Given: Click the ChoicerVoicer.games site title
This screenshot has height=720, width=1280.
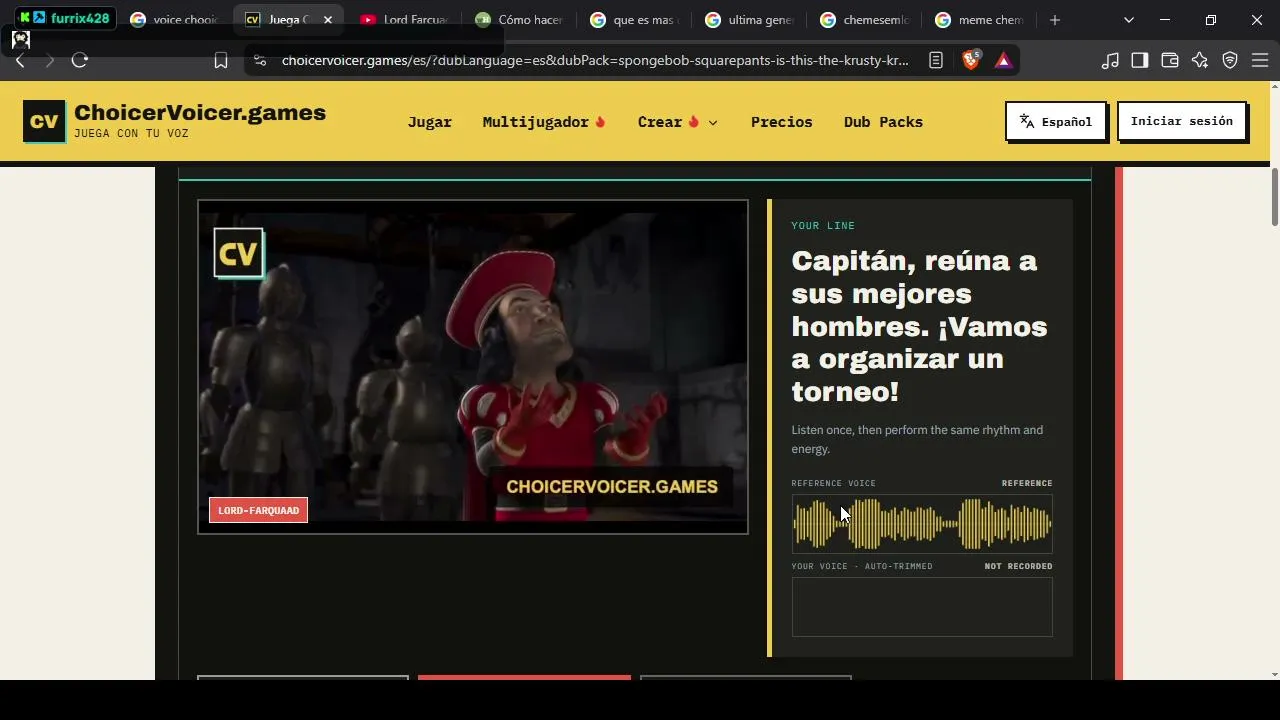Looking at the screenshot, I should 200,113.
